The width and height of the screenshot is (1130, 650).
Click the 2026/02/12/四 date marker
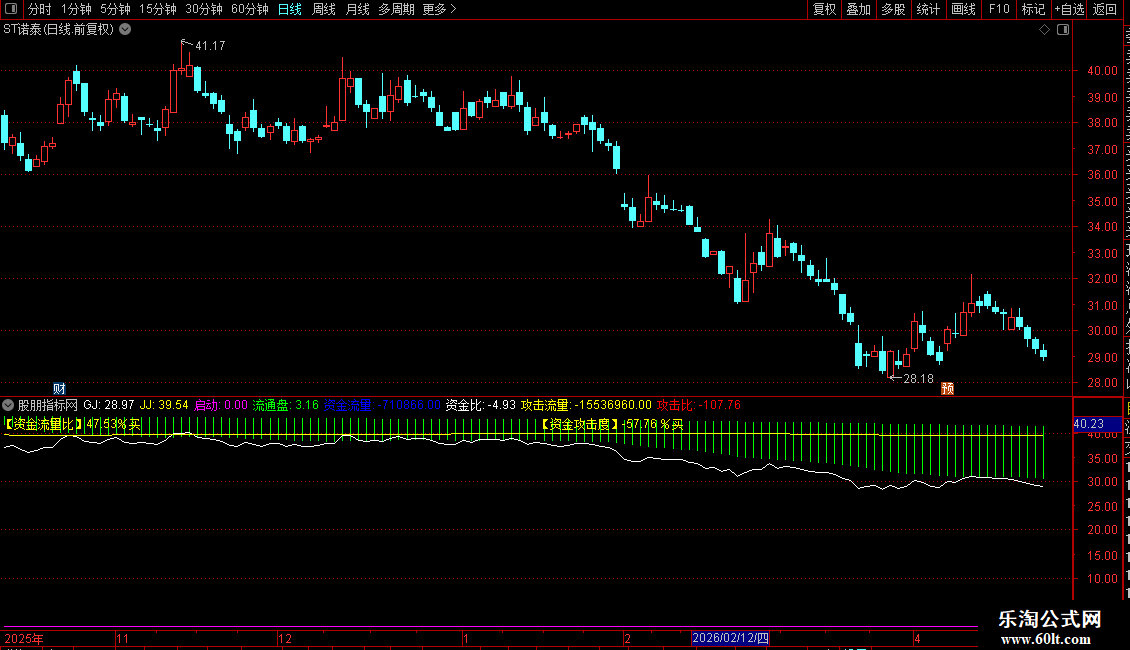[x=730, y=638]
